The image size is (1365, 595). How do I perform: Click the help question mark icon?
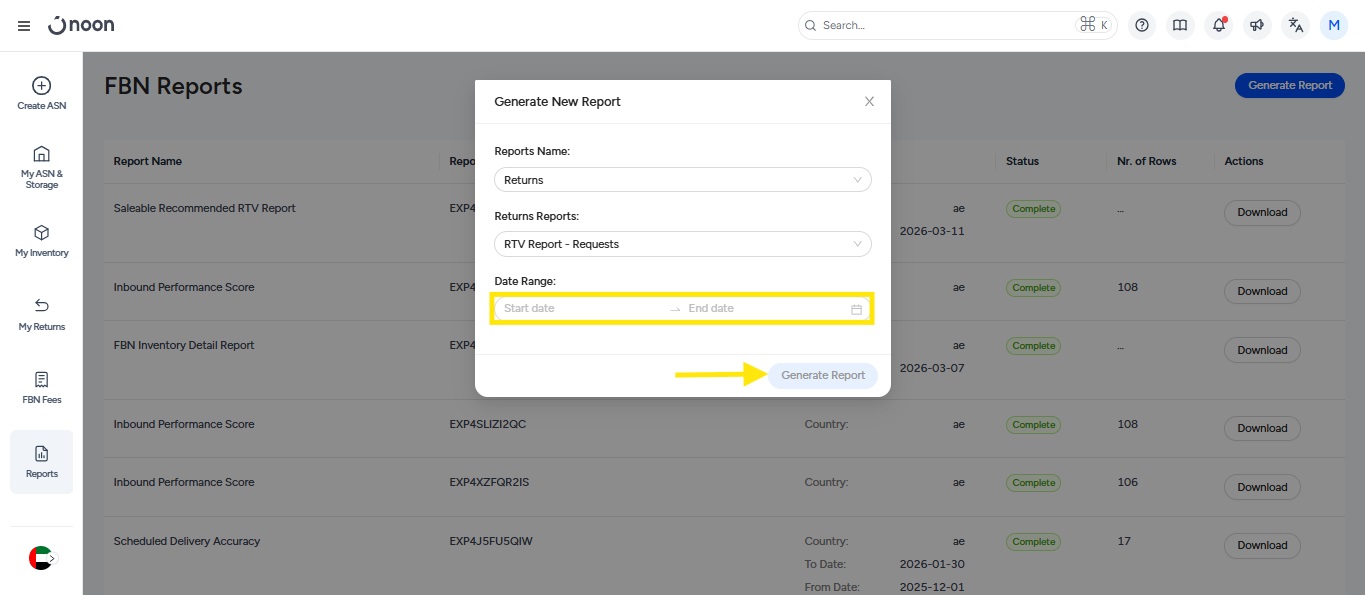click(x=1142, y=26)
